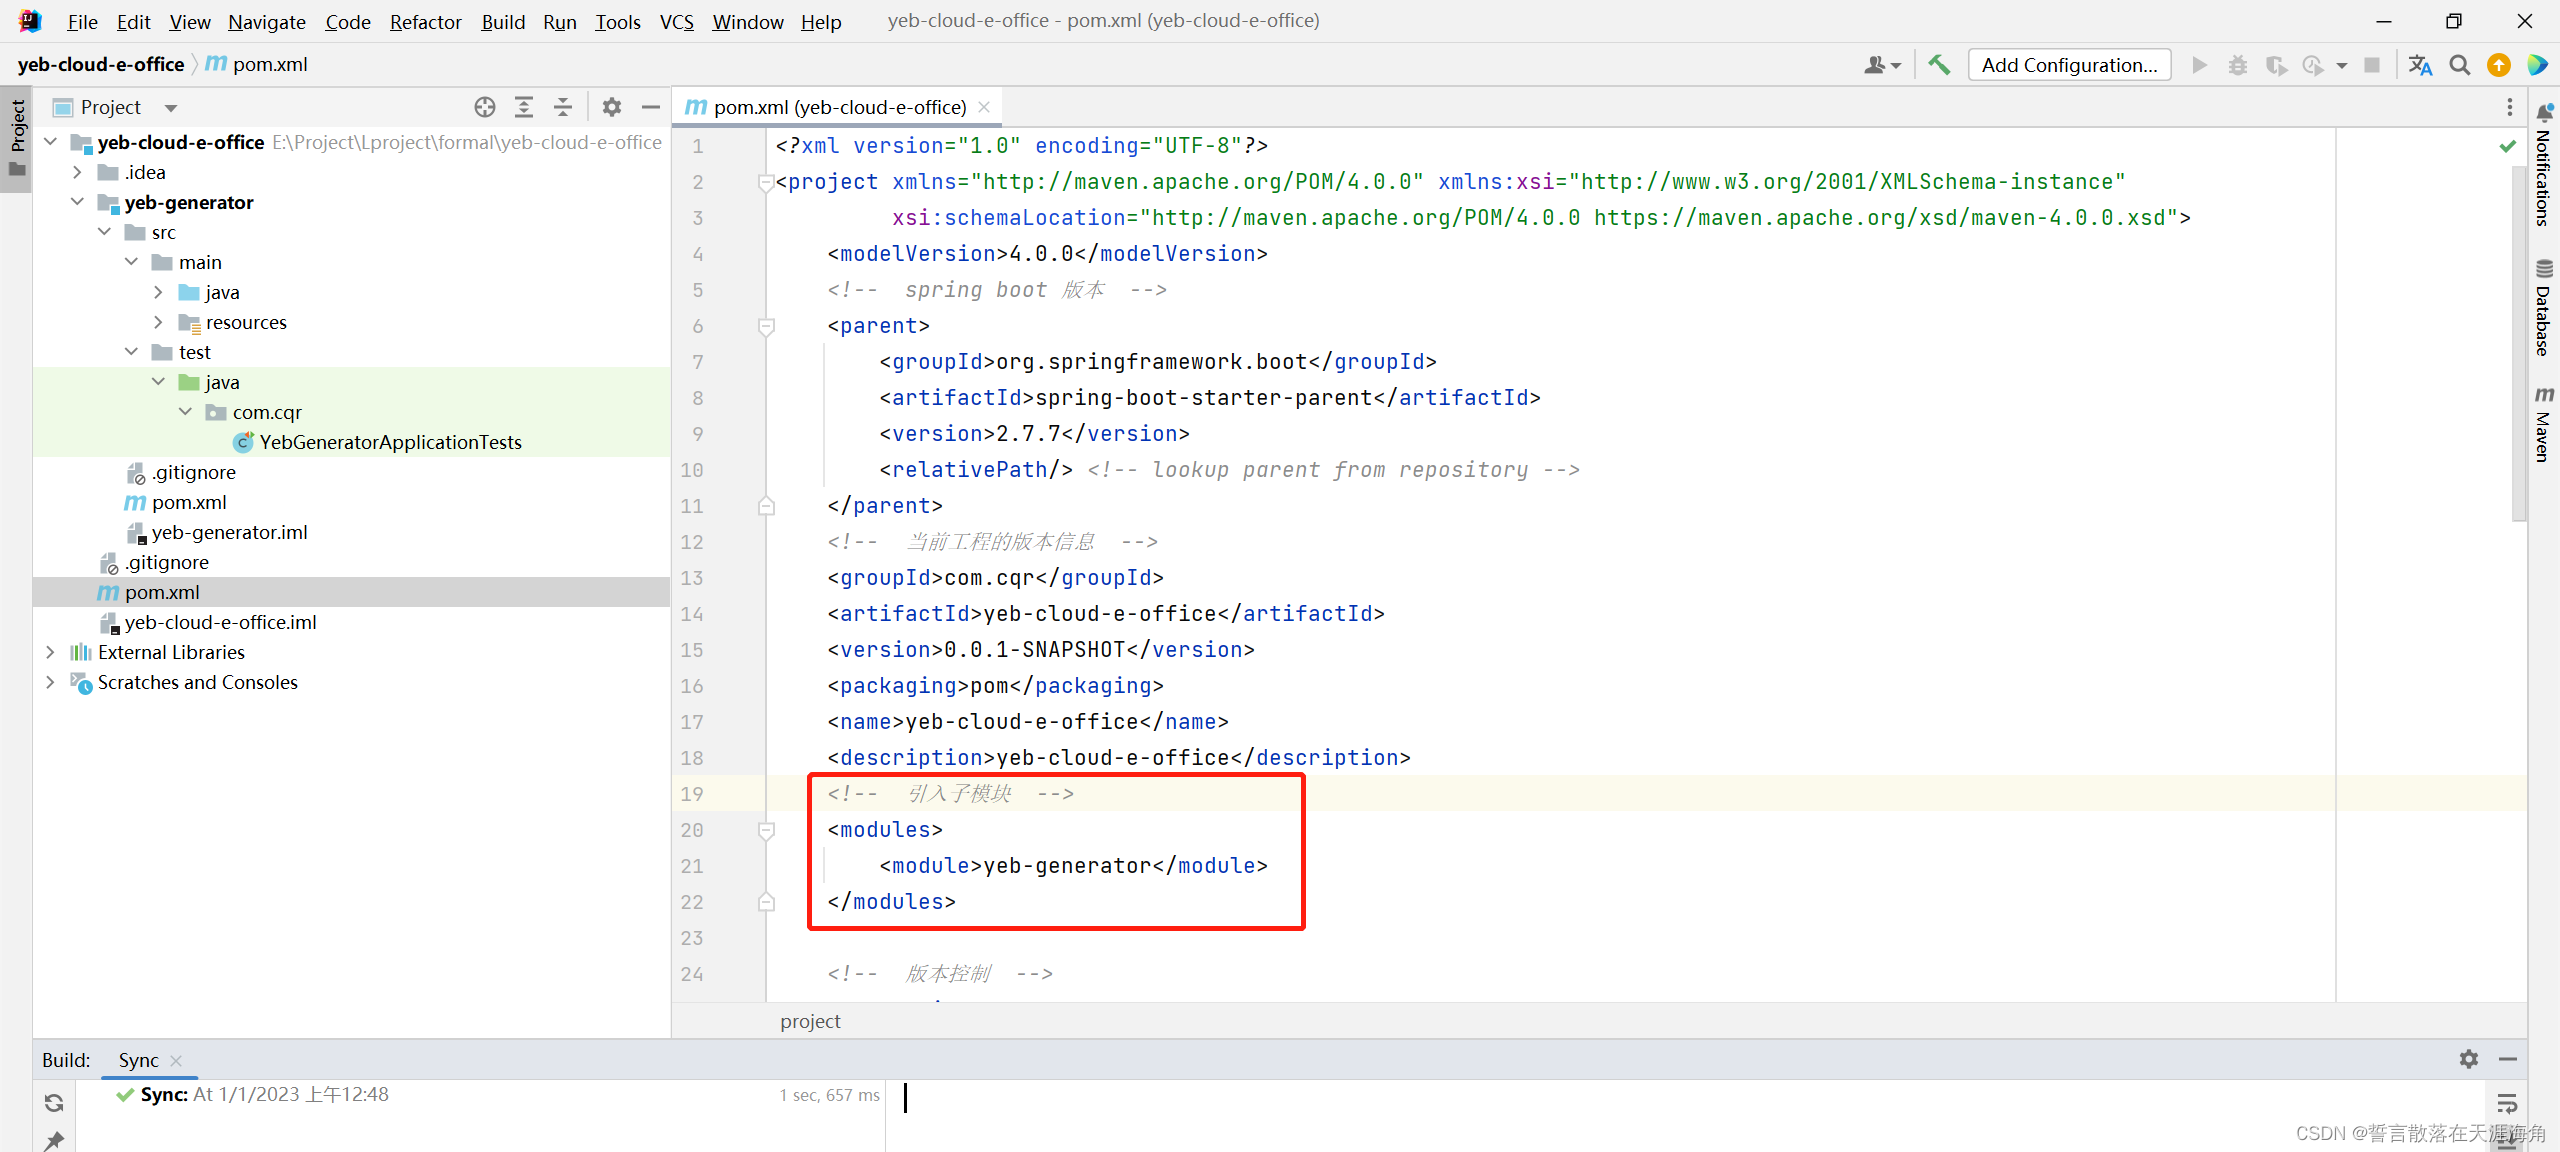Screen dimensions: 2560x1152
Task: Expand the External Libraries node
Action: click(x=51, y=652)
